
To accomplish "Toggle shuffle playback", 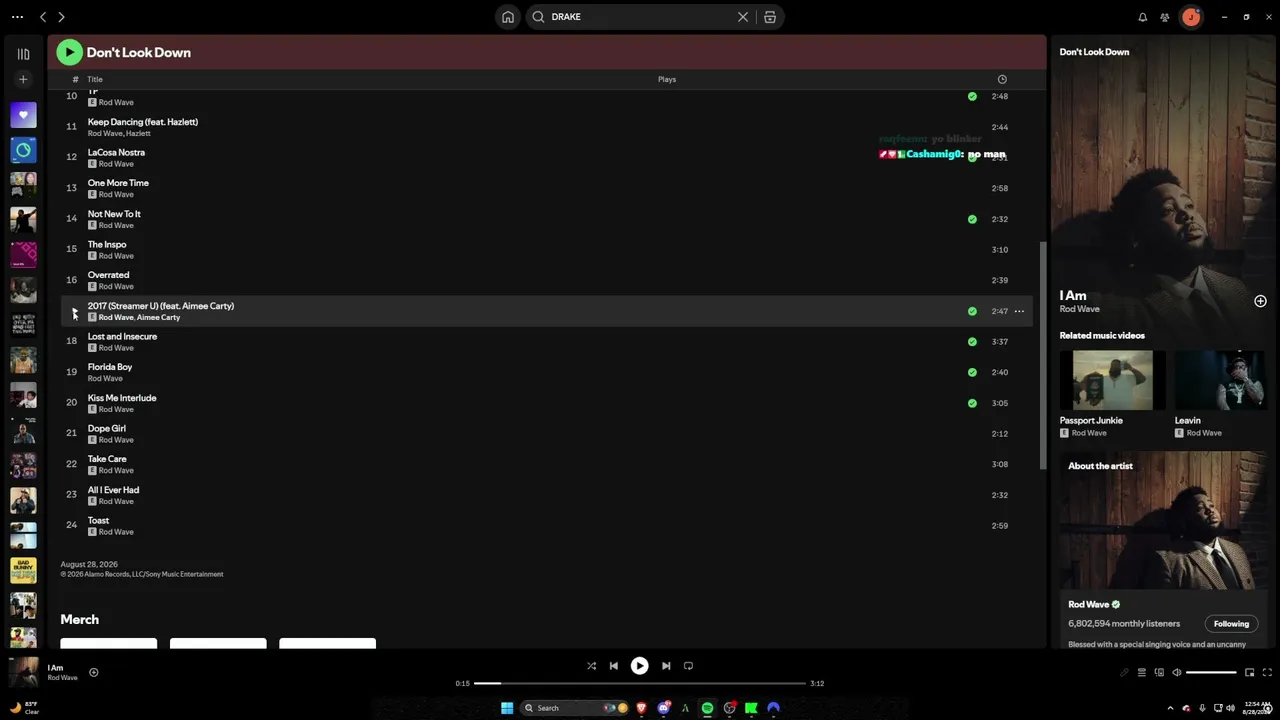I will point(591,666).
